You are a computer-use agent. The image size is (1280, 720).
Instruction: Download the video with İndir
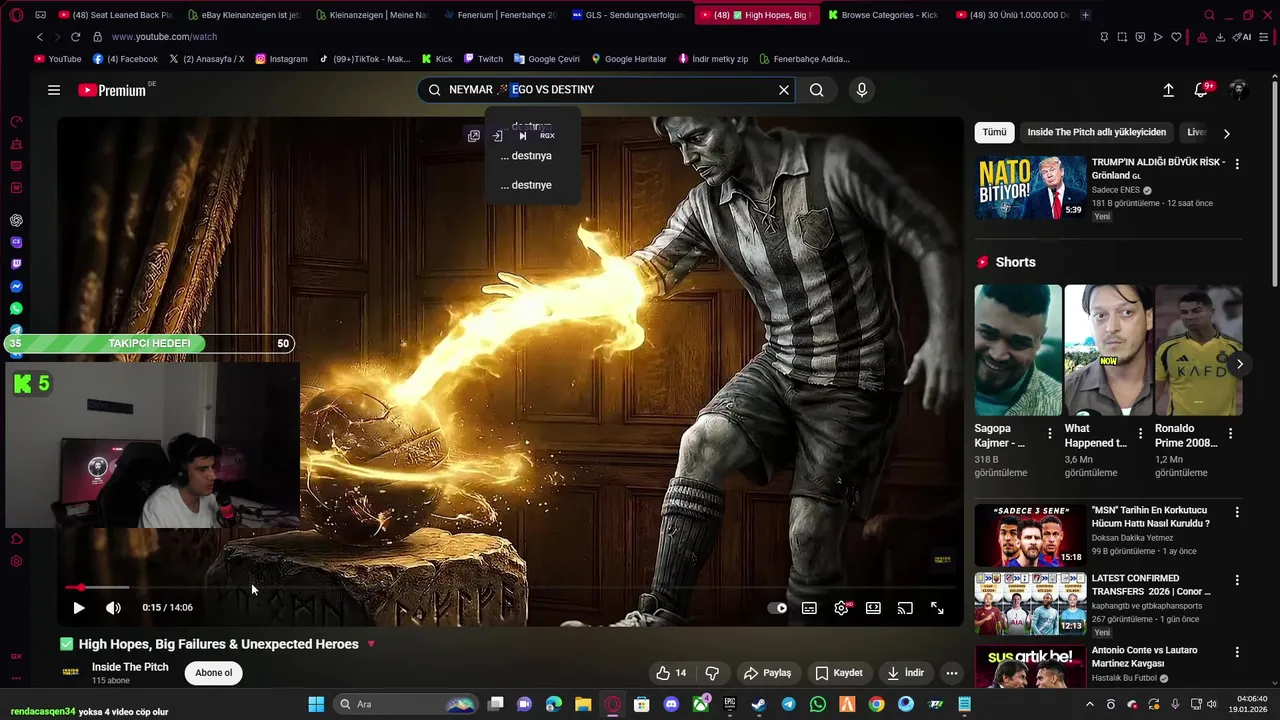tap(906, 673)
